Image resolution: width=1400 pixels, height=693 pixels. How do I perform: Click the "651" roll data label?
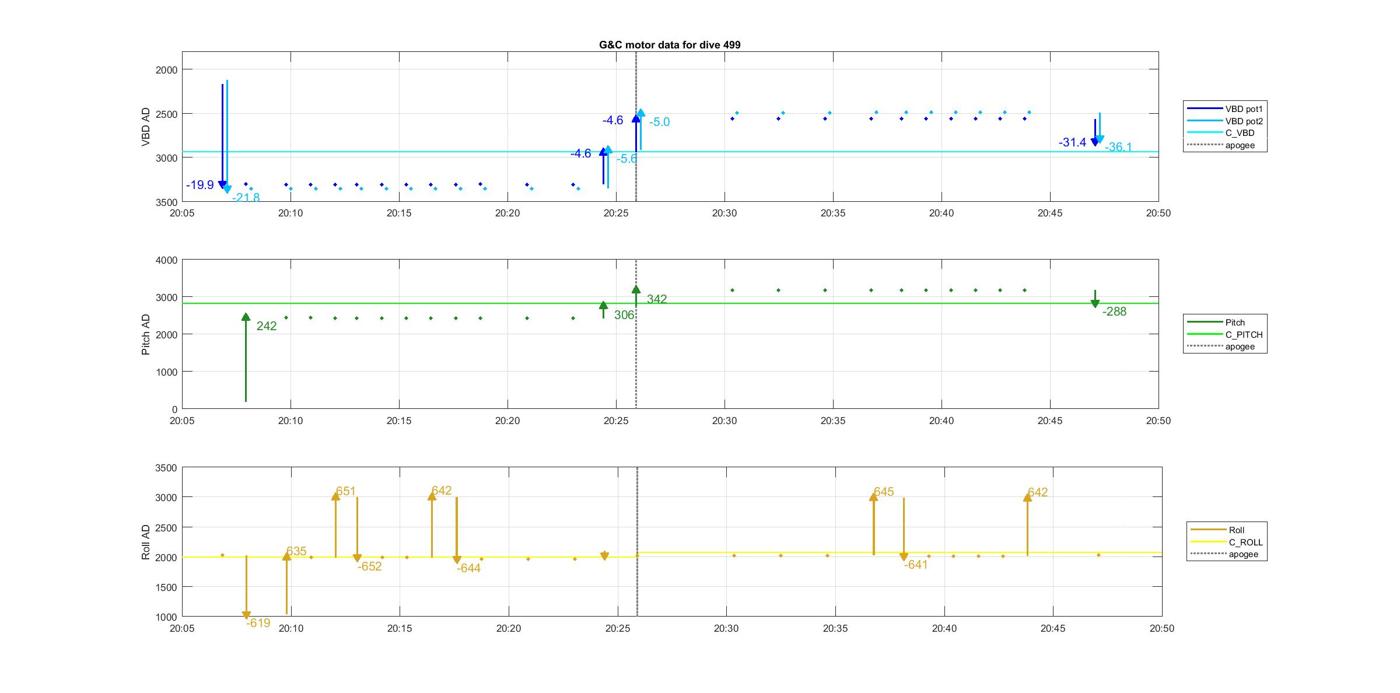point(345,491)
